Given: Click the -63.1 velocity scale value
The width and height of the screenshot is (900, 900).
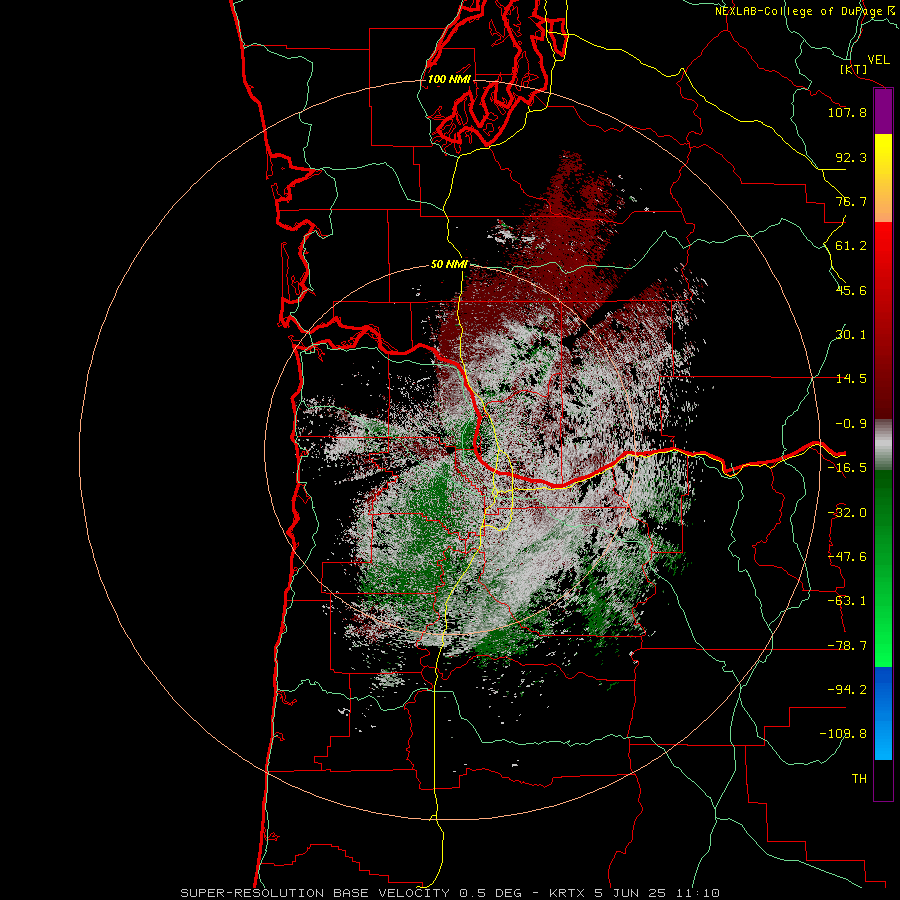Looking at the screenshot, I should pyautogui.click(x=847, y=601).
